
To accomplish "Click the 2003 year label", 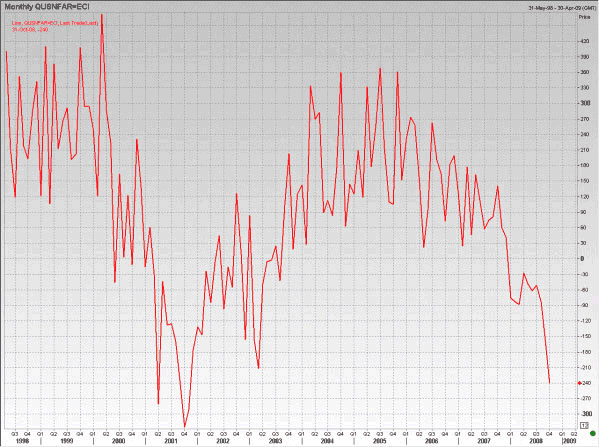I will (275, 441).
